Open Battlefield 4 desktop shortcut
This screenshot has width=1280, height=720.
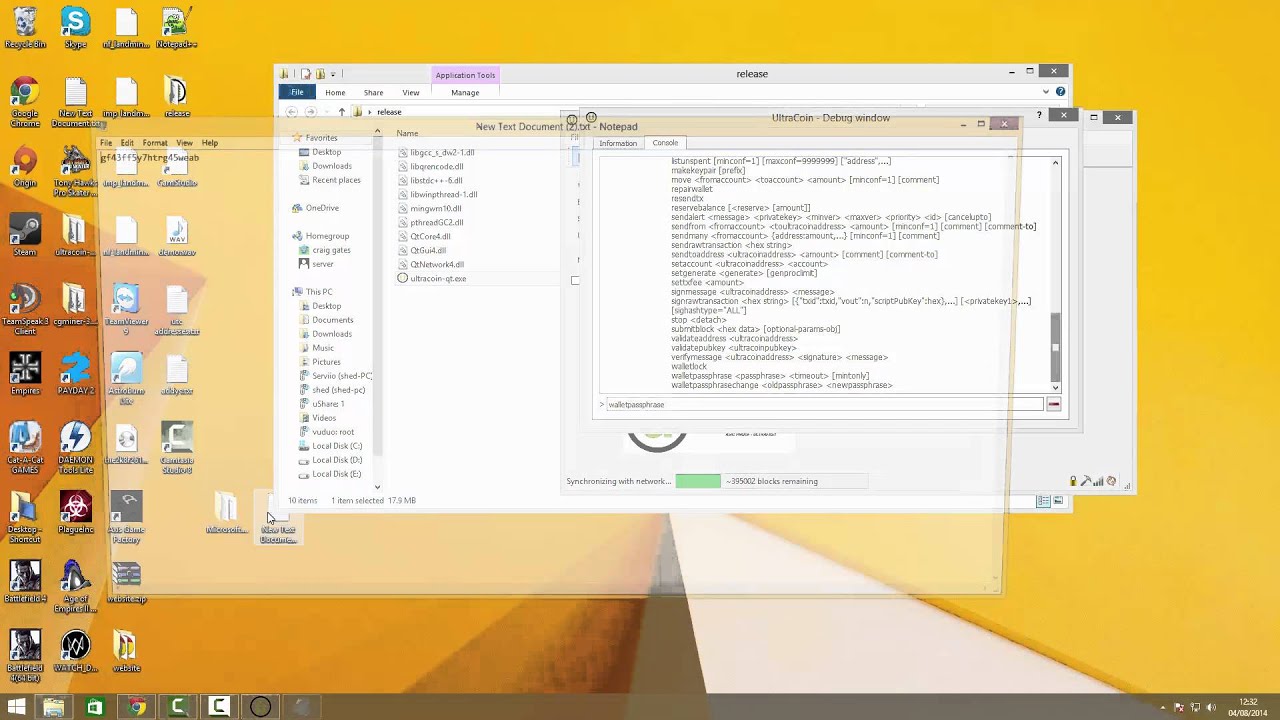25,583
